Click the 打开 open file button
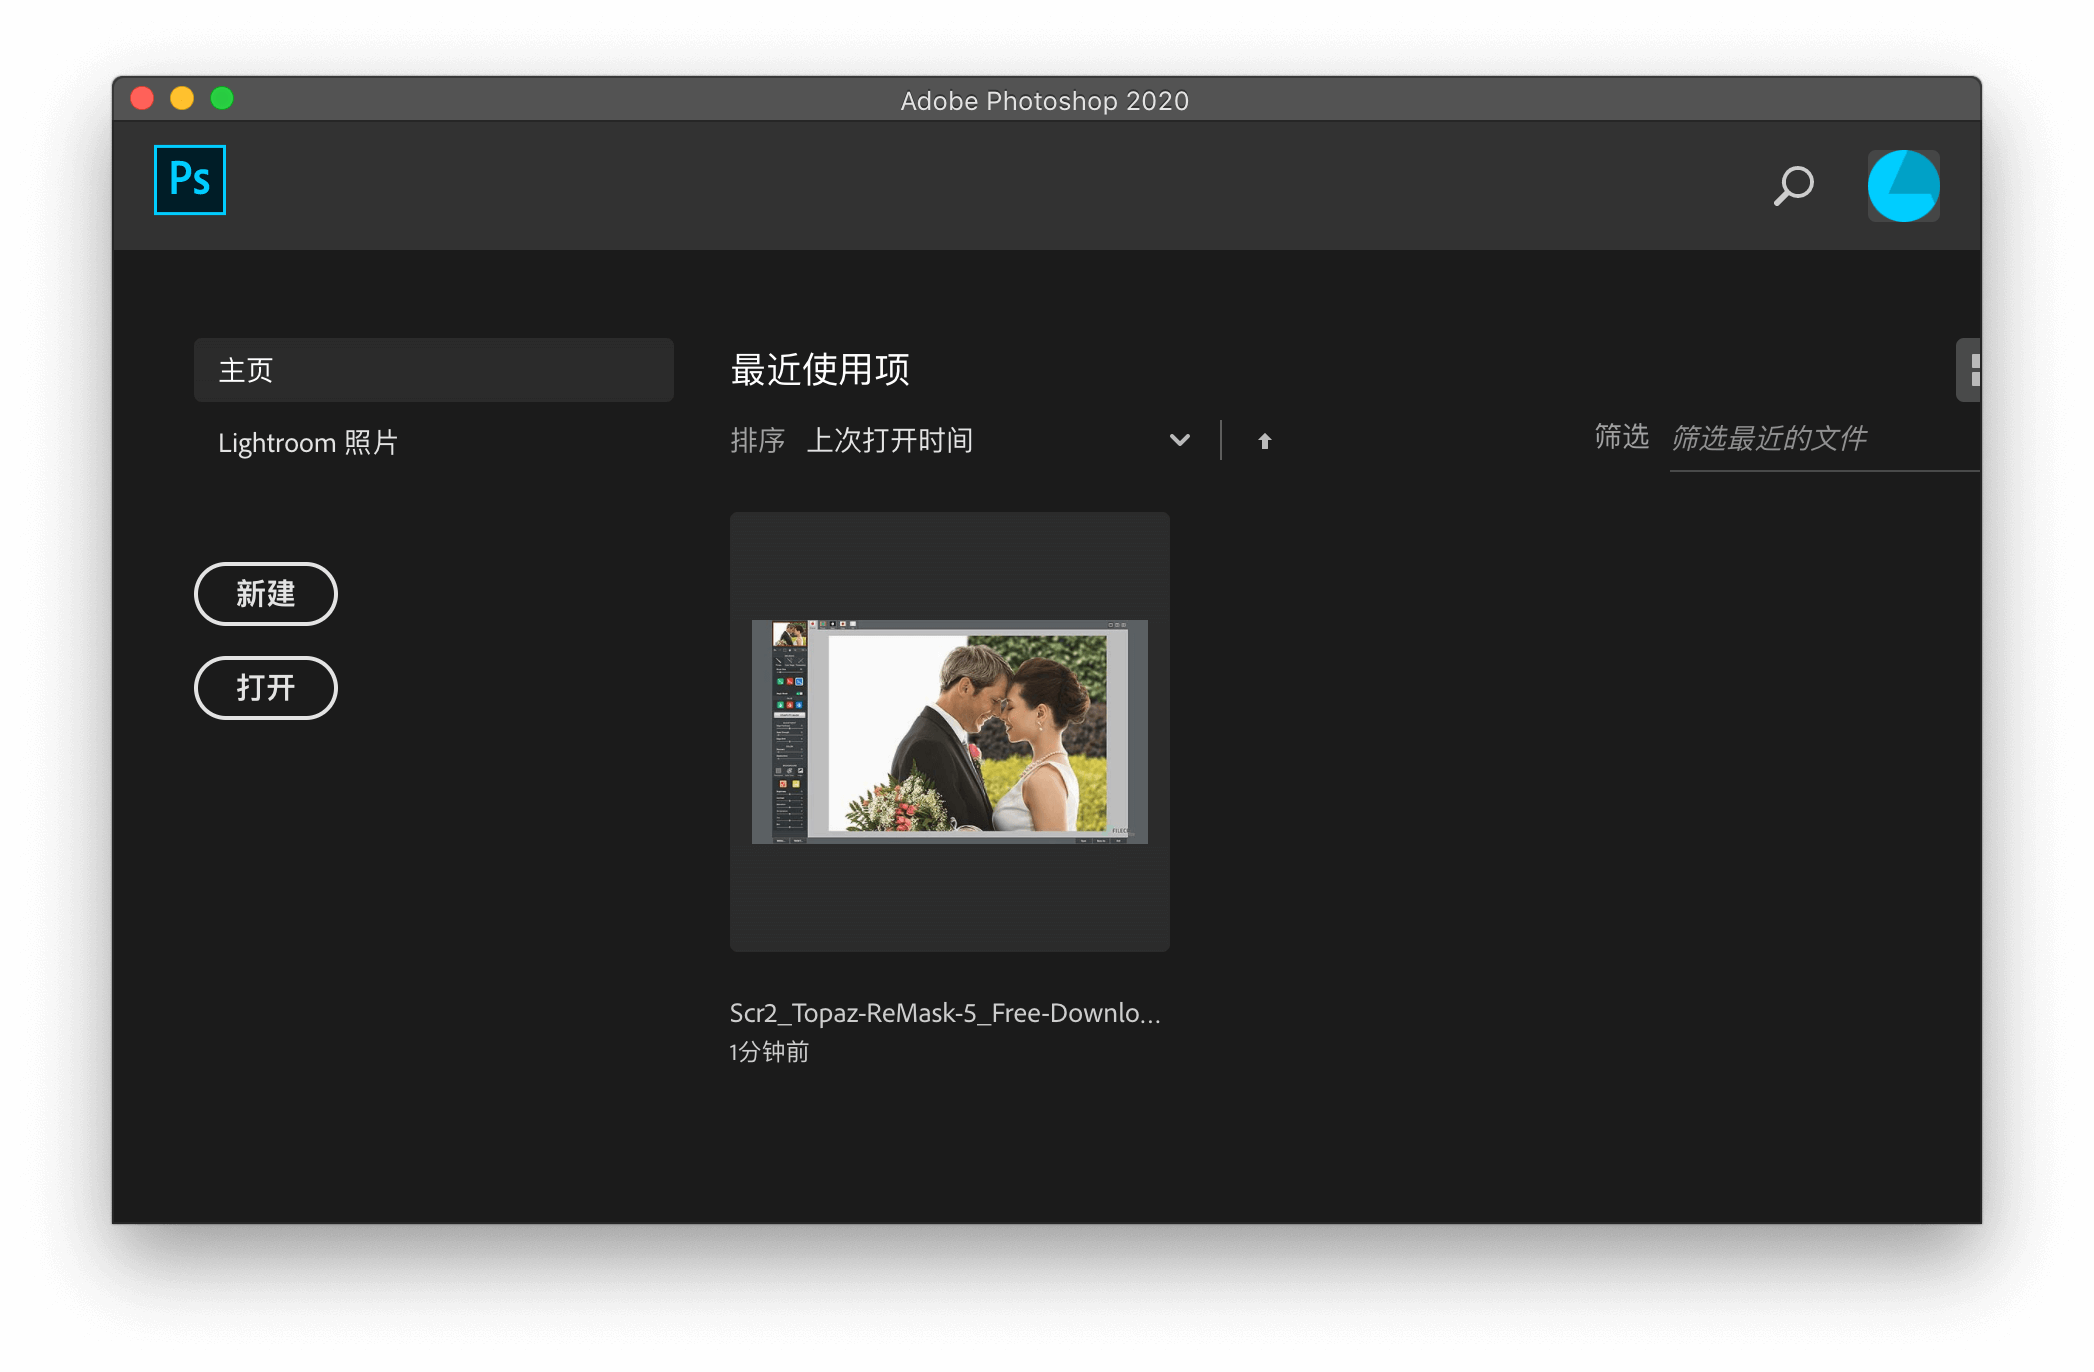 coord(265,688)
